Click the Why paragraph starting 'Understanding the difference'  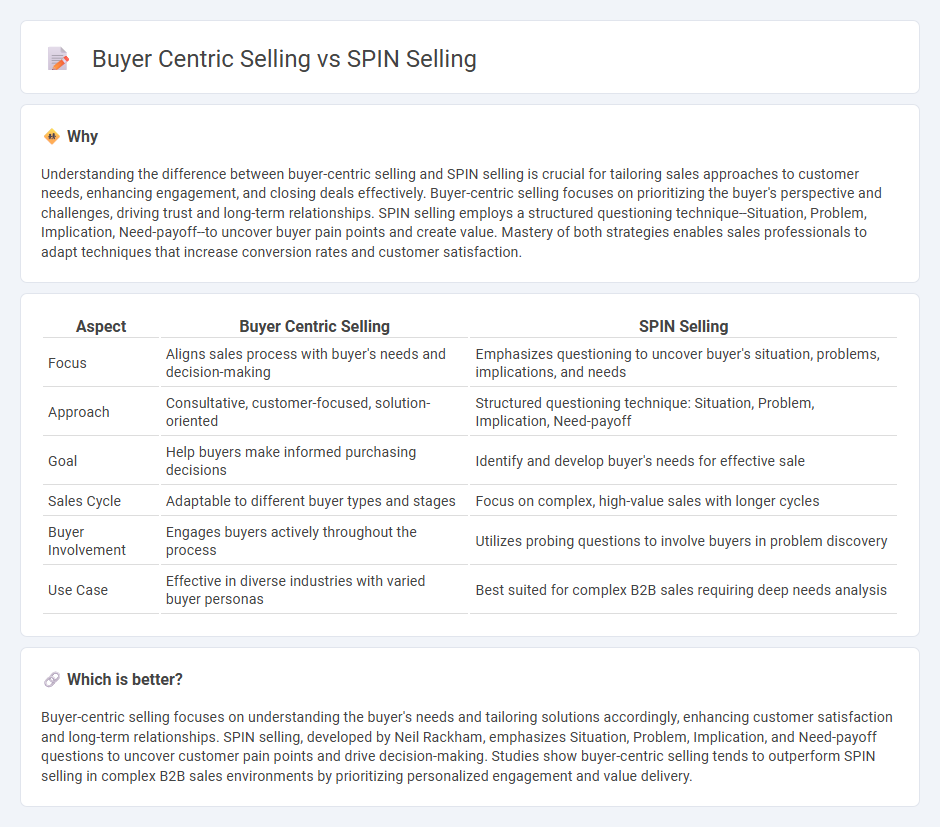point(462,213)
